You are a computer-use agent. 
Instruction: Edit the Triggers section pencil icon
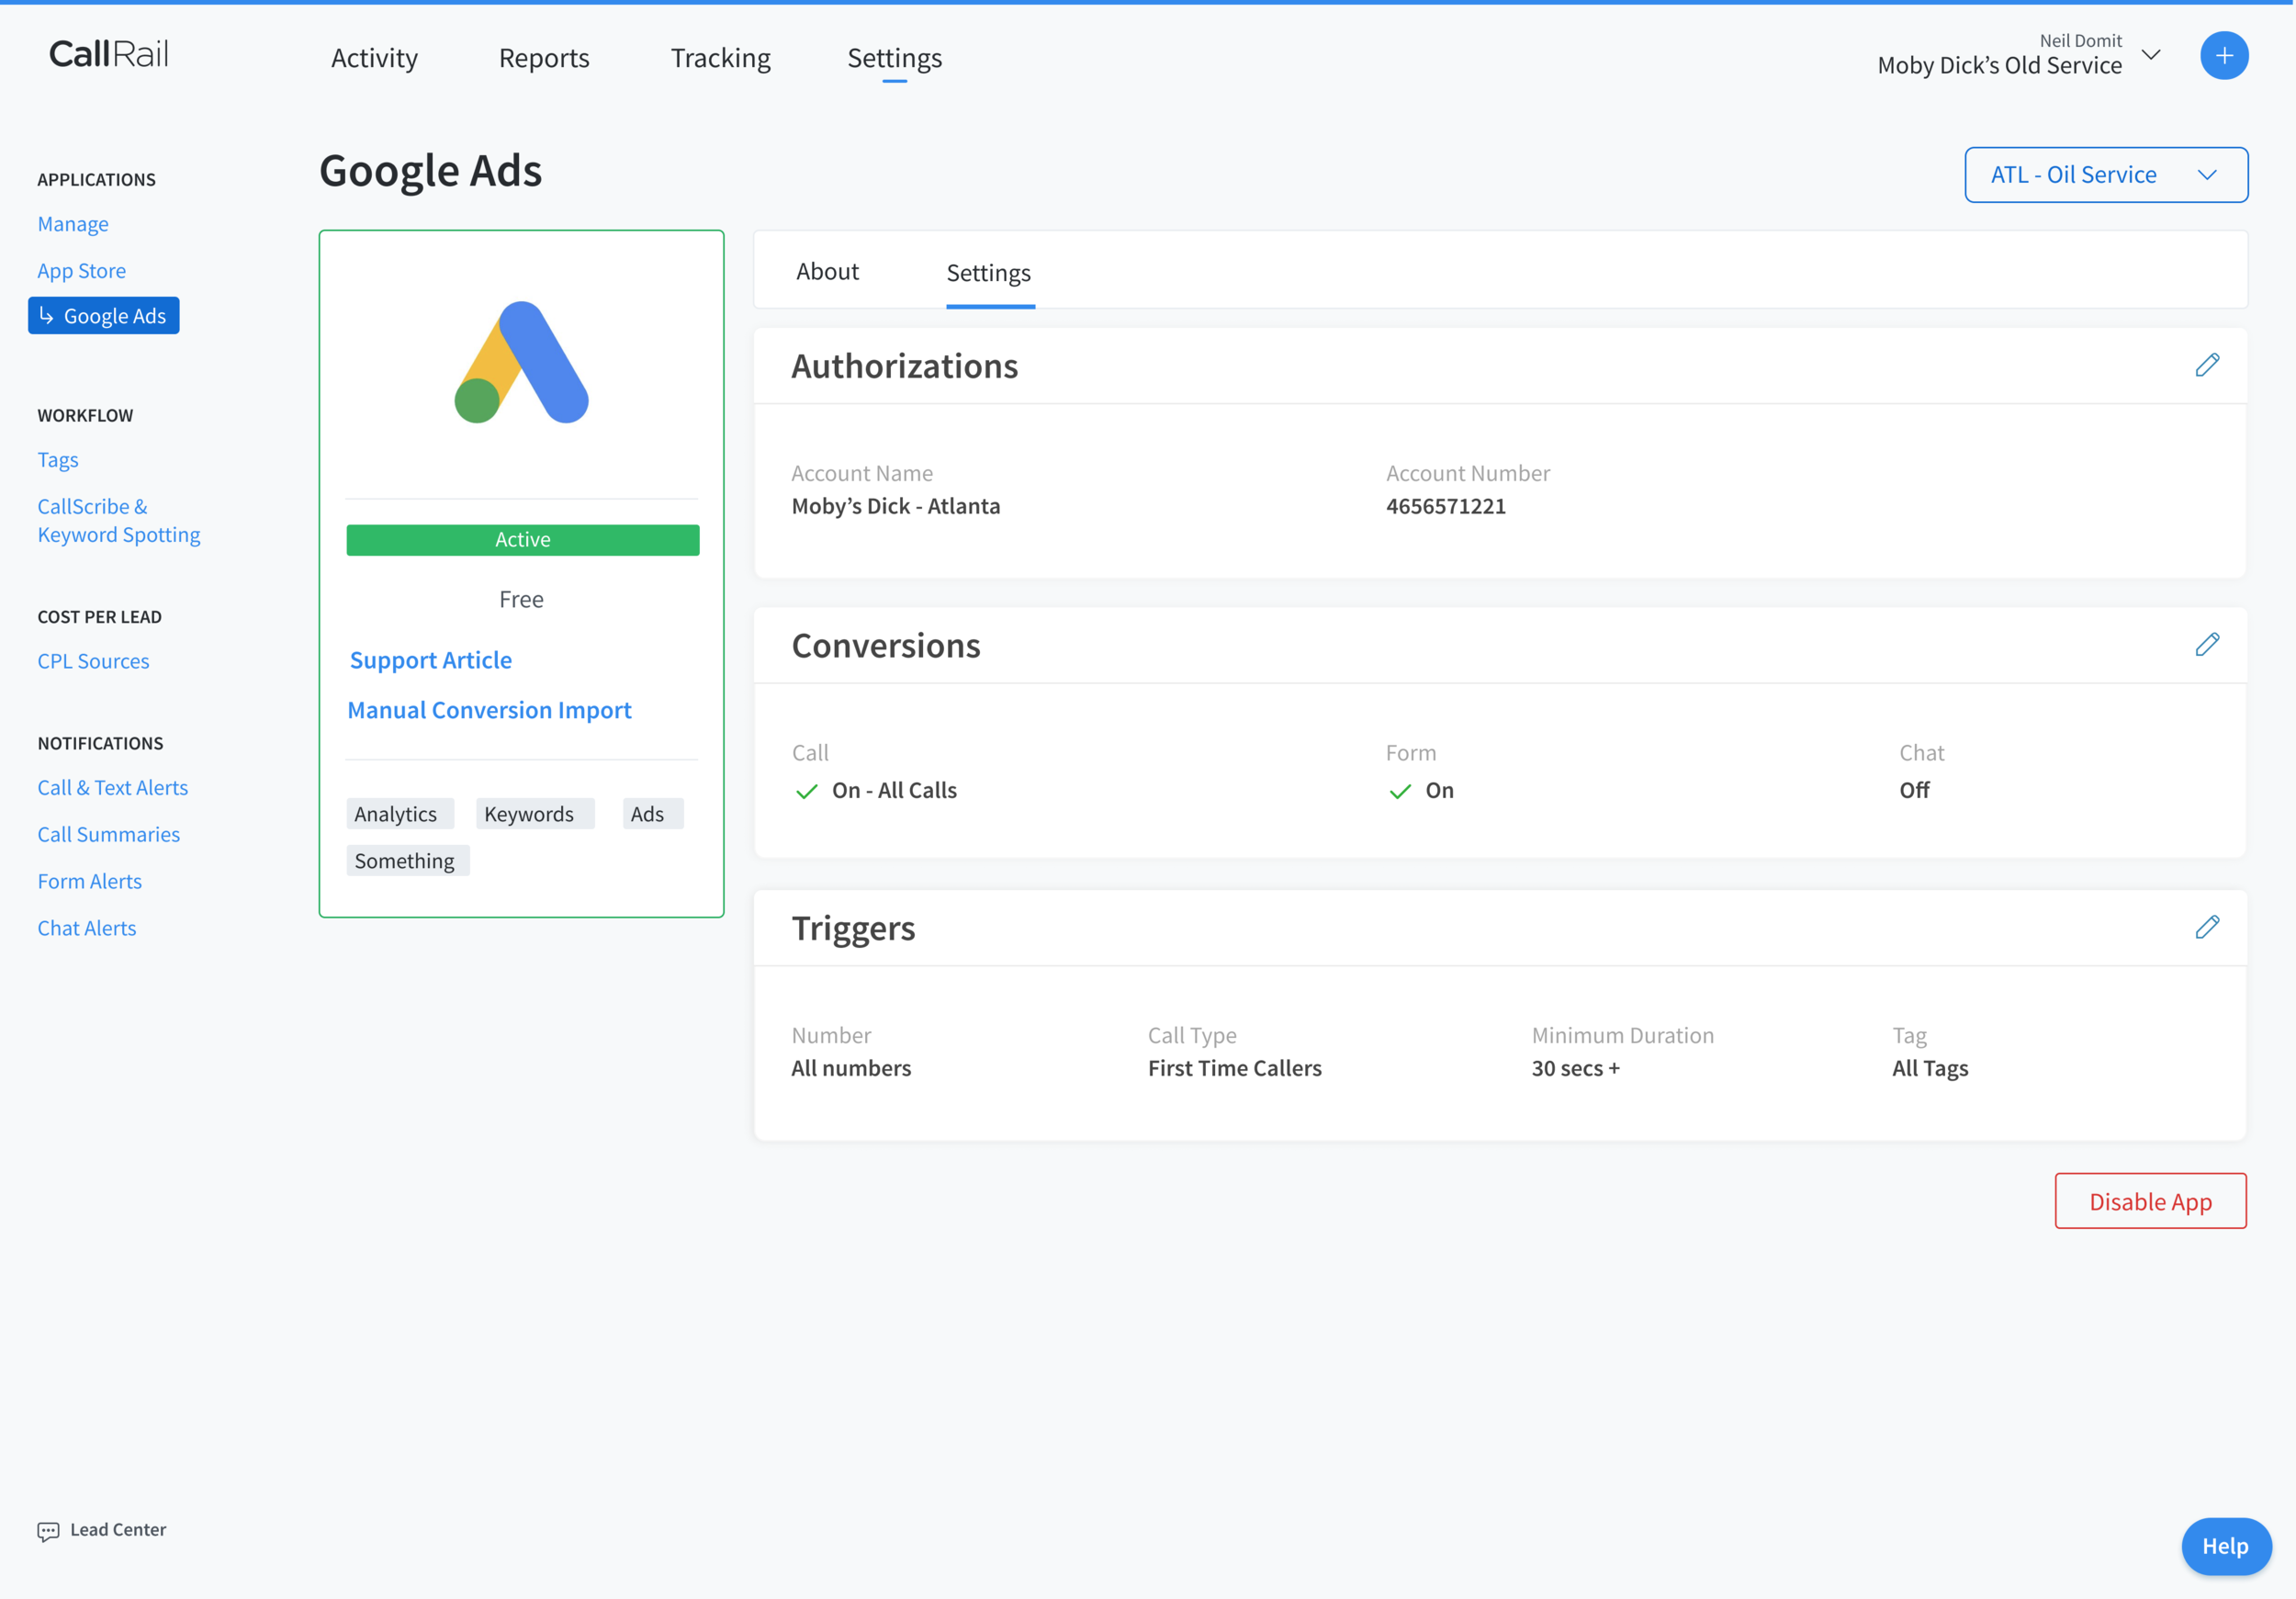coord(2207,927)
